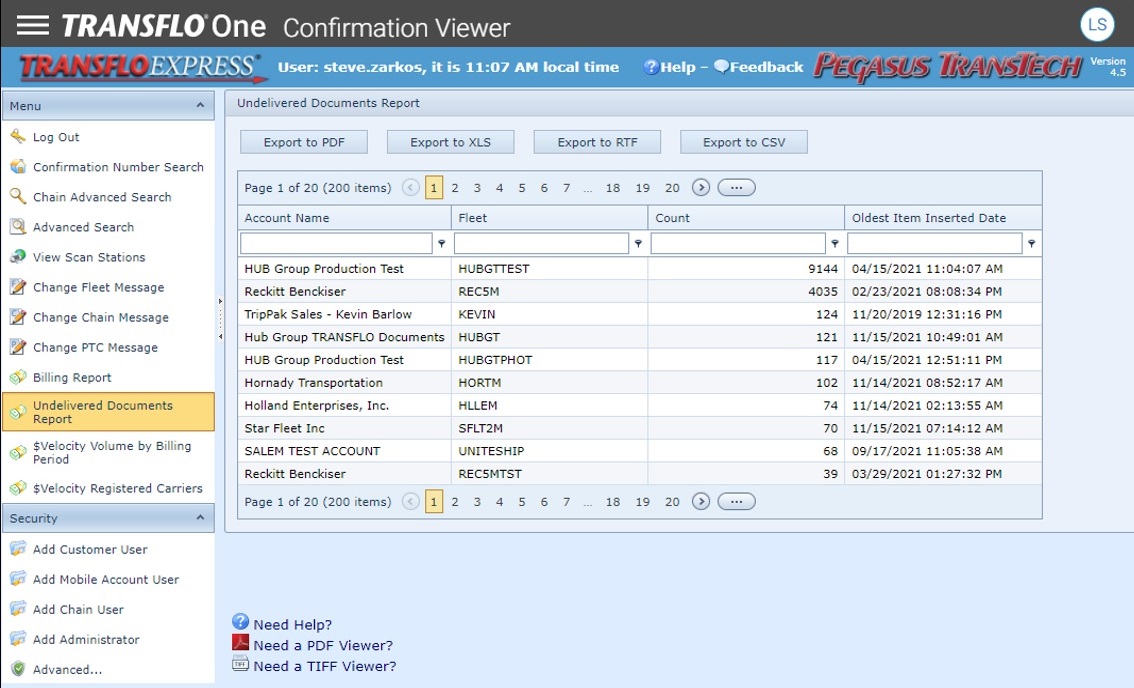Click the Change PTC Message pencil icon
This screenshot has height=688, width=1134.
18,347
